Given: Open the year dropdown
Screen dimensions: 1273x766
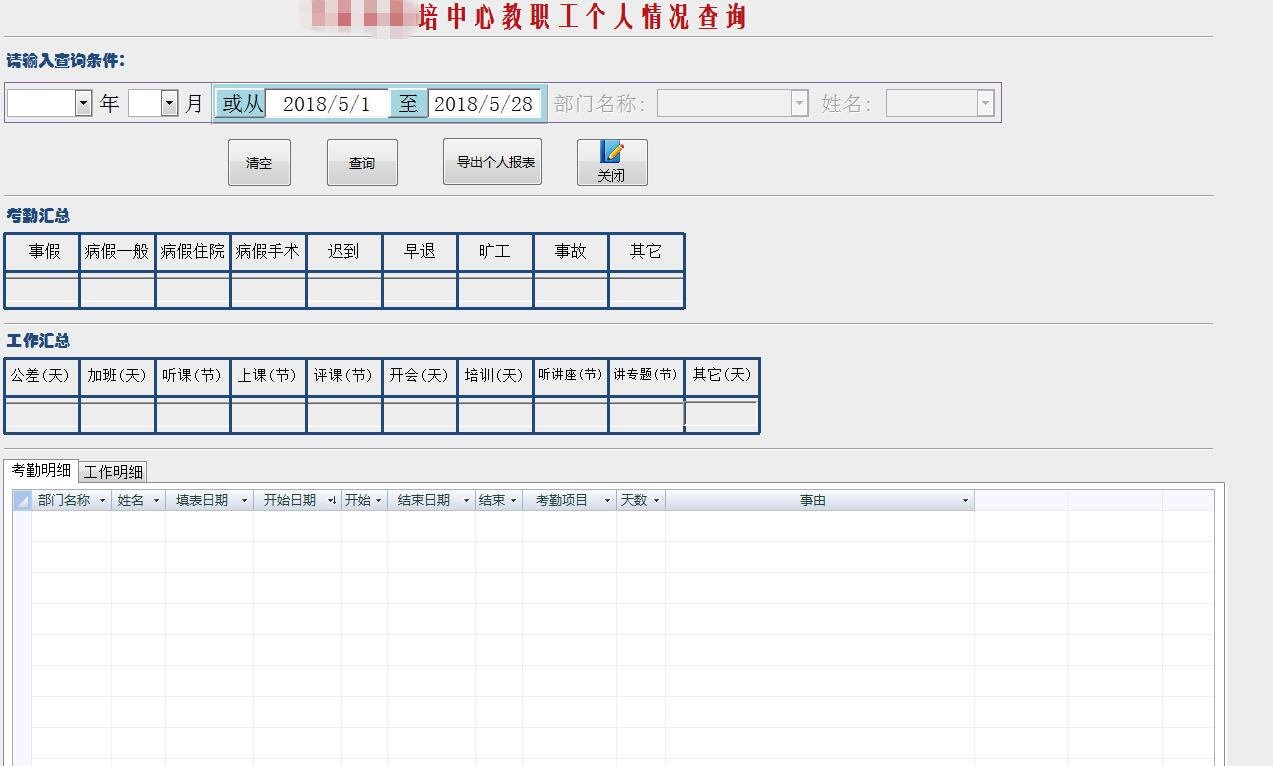Looking at the screenshot, I should click(x=83, y=103).
